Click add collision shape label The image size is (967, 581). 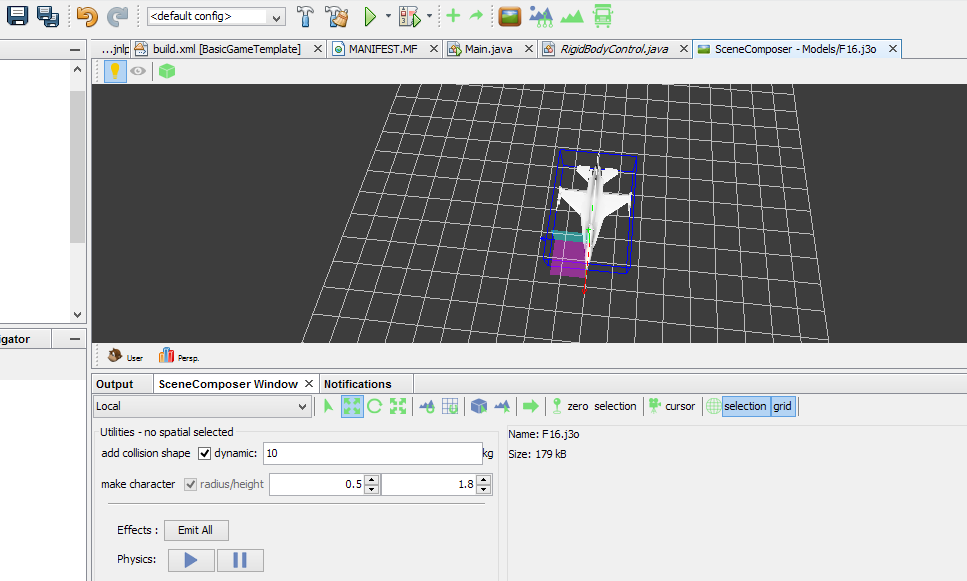tap(146, 453)
